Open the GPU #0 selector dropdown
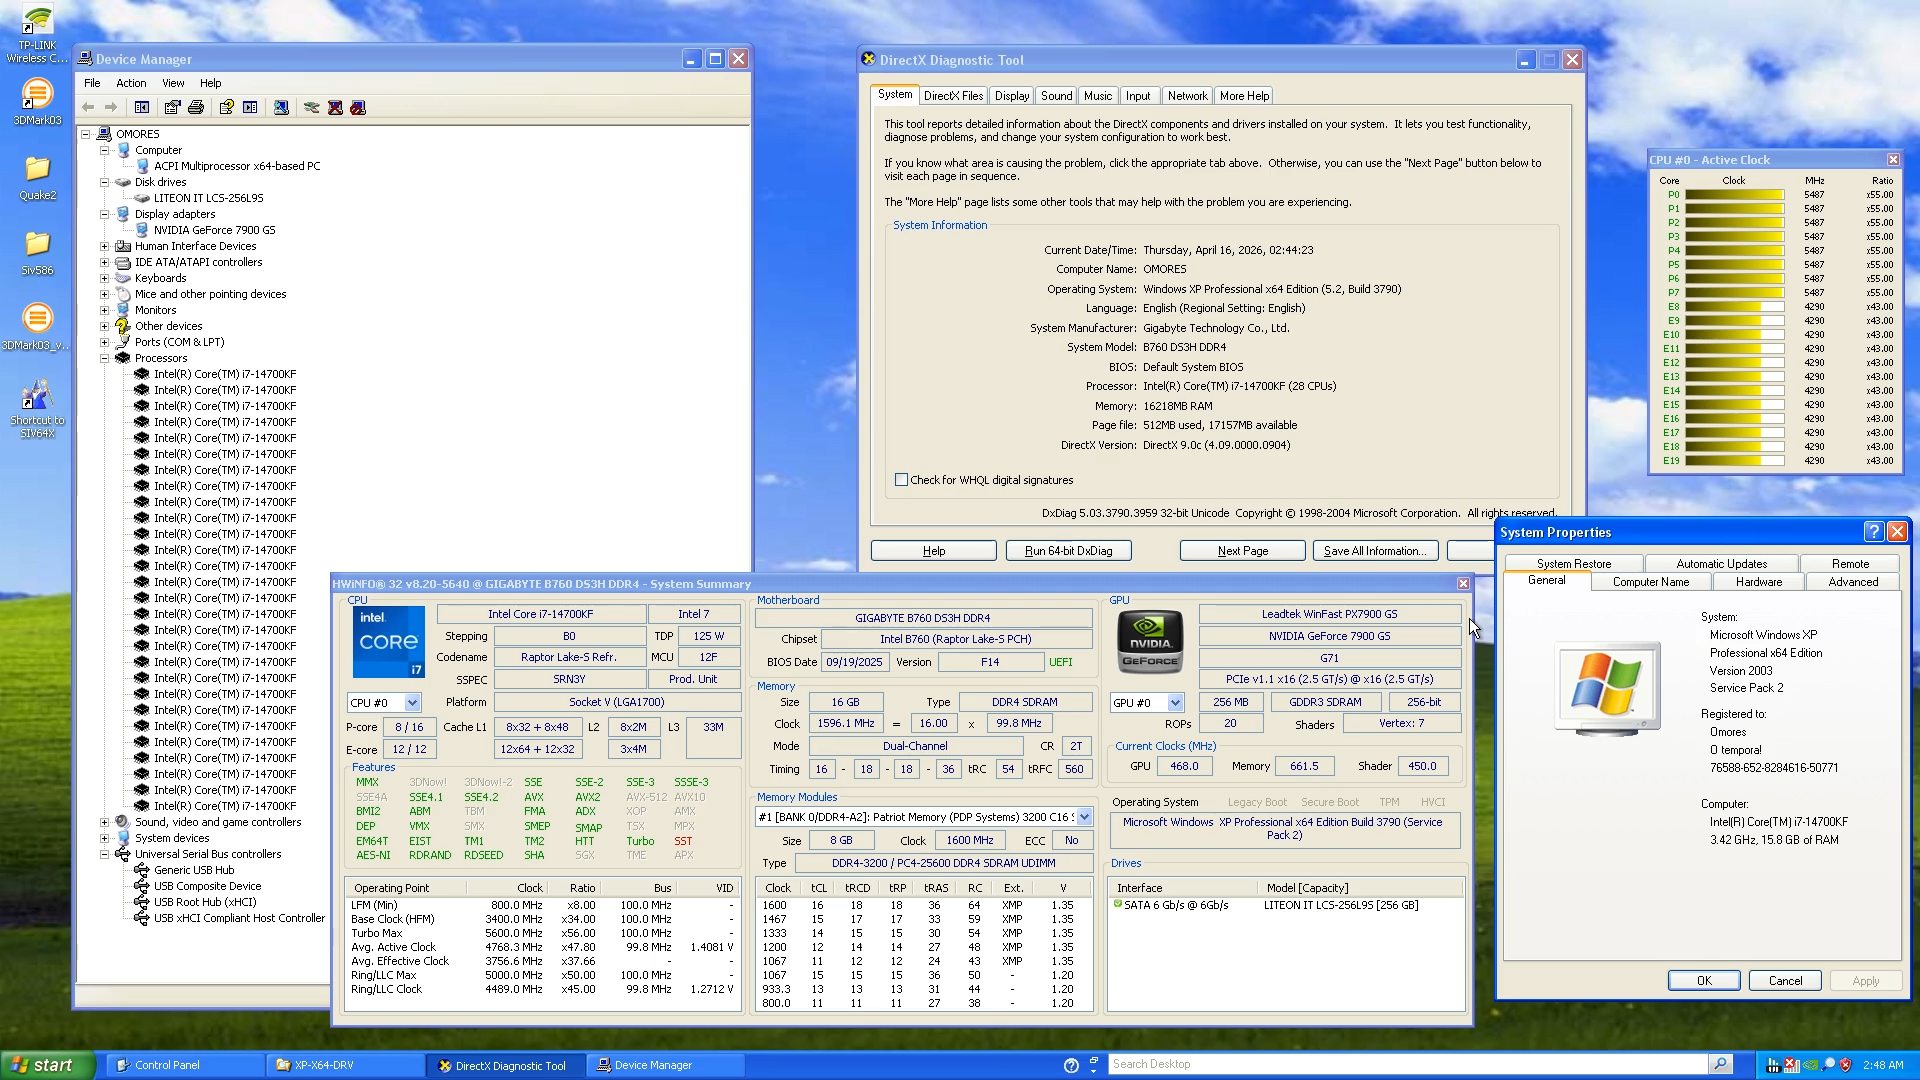 pos(1175,703)
